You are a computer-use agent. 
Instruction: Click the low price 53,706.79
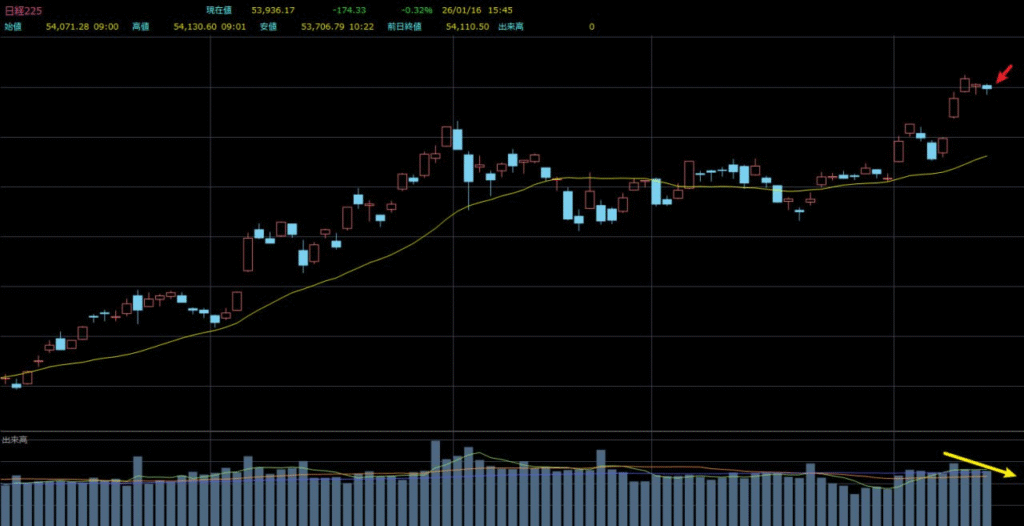[x=322, y=27]
